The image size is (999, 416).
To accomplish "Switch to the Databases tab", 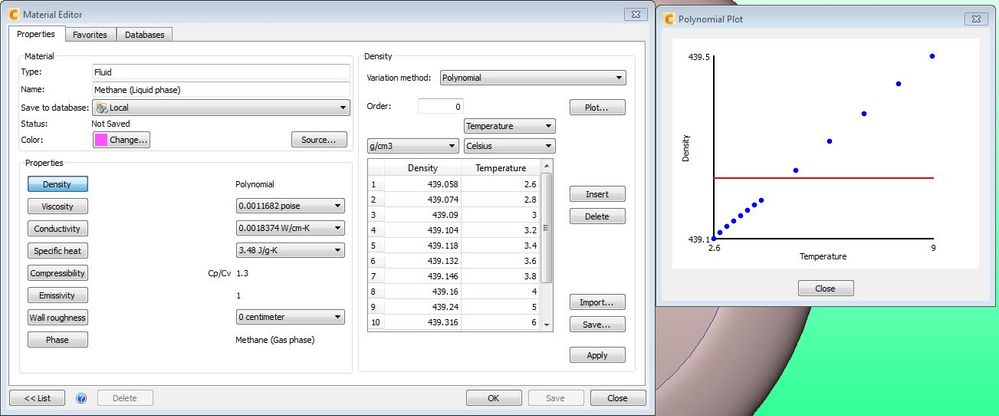I will [145, 35].
